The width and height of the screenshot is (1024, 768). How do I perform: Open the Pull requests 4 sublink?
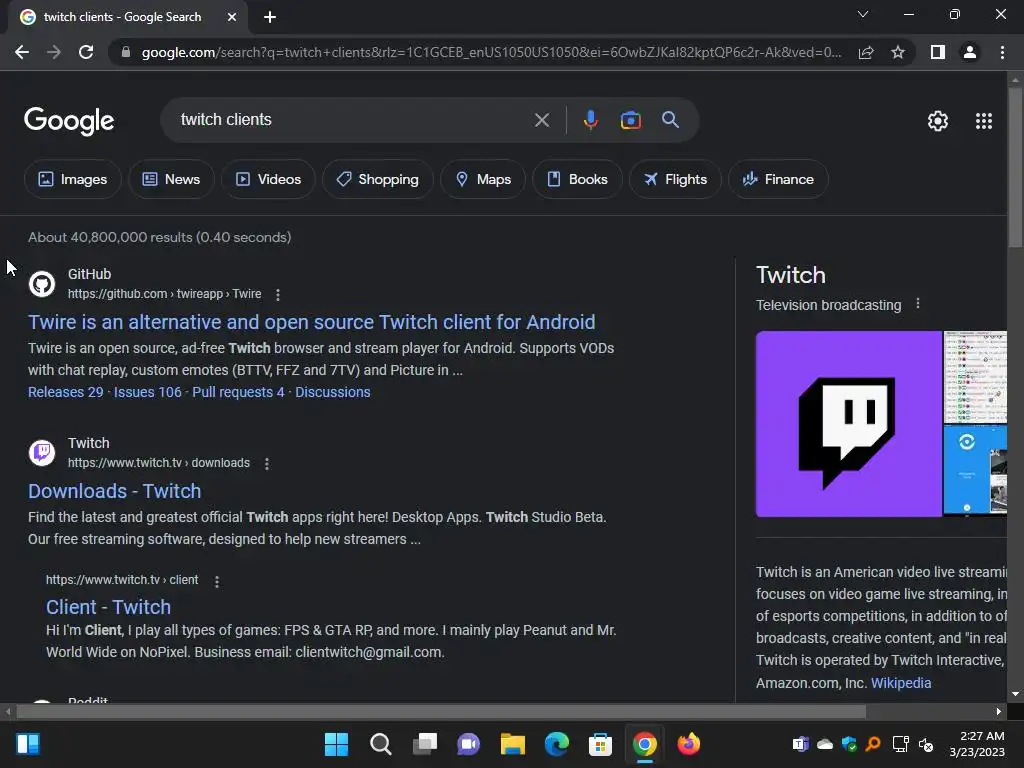click(x=238, y=392)
